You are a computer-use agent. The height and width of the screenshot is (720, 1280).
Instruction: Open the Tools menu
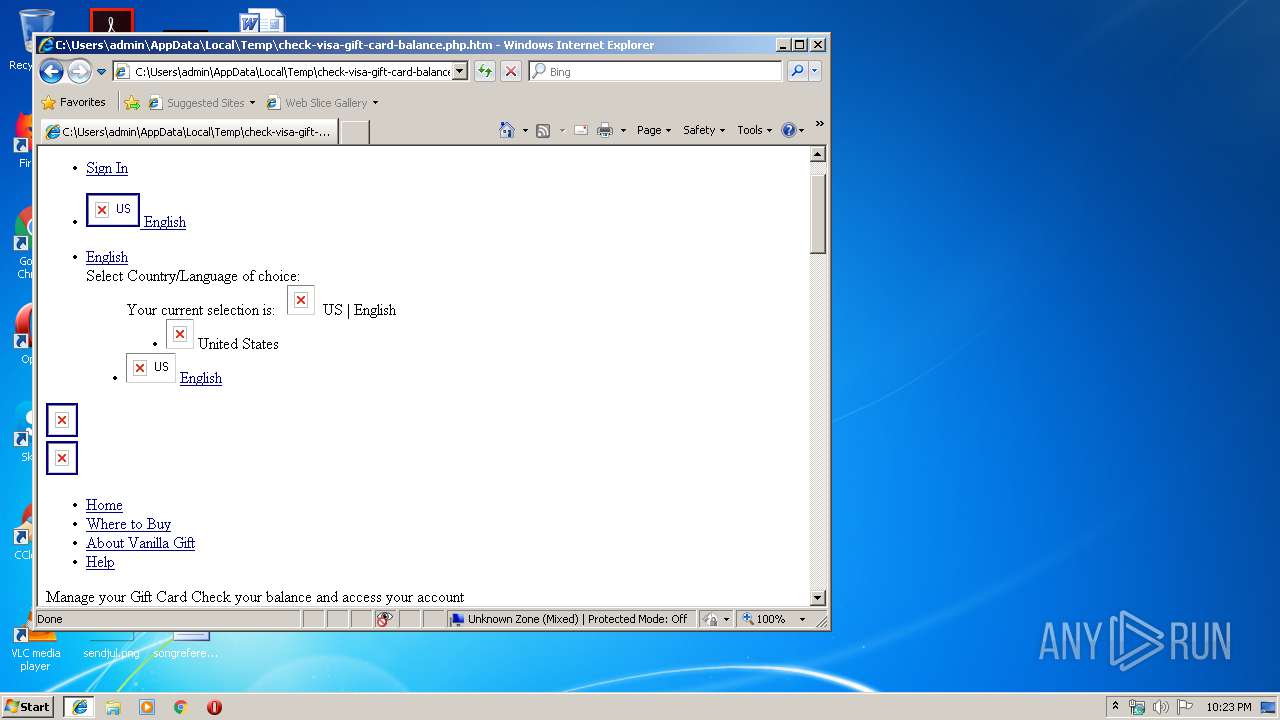click(x=754, y=130)
